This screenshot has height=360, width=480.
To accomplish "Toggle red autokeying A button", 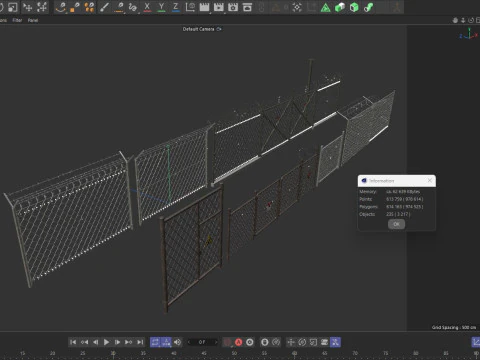I will (238, 342).
